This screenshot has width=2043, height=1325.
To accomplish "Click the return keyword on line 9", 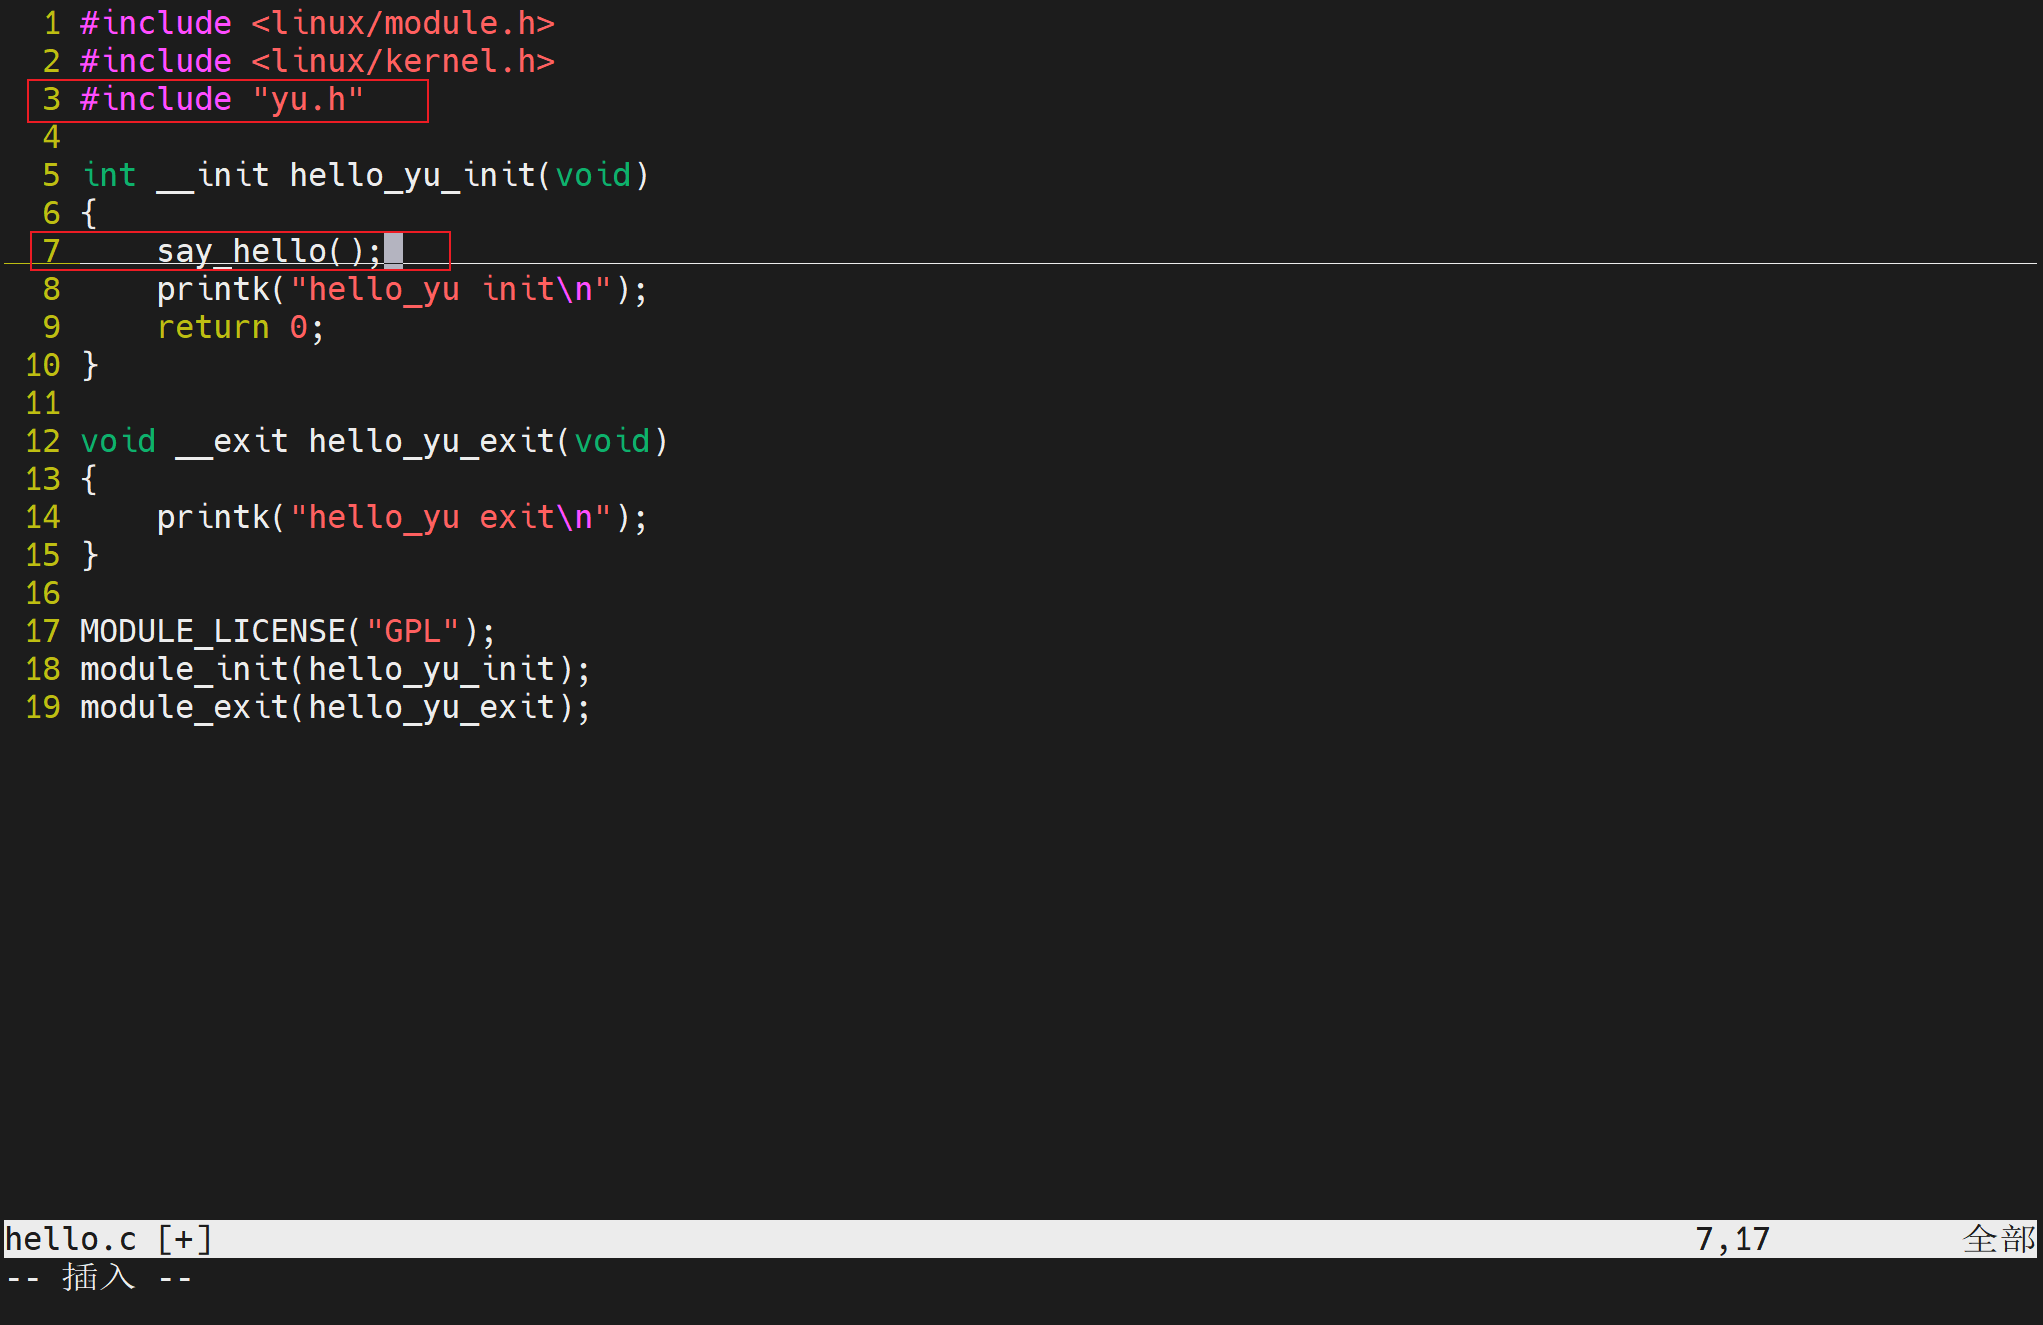I will tap(213, 328).
